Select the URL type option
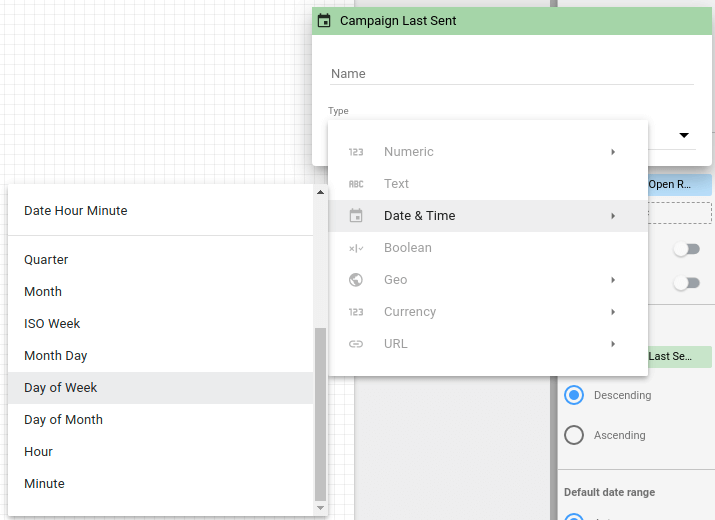This screenshot has width=715, height=520. [488, 343]
